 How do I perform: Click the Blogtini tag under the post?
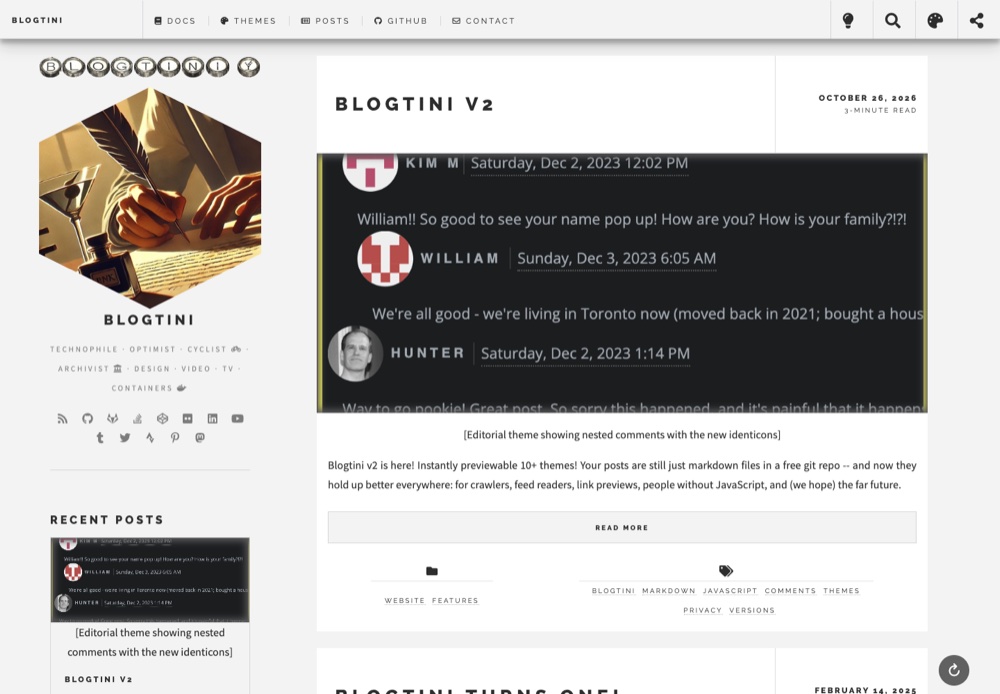click(613, 591)
